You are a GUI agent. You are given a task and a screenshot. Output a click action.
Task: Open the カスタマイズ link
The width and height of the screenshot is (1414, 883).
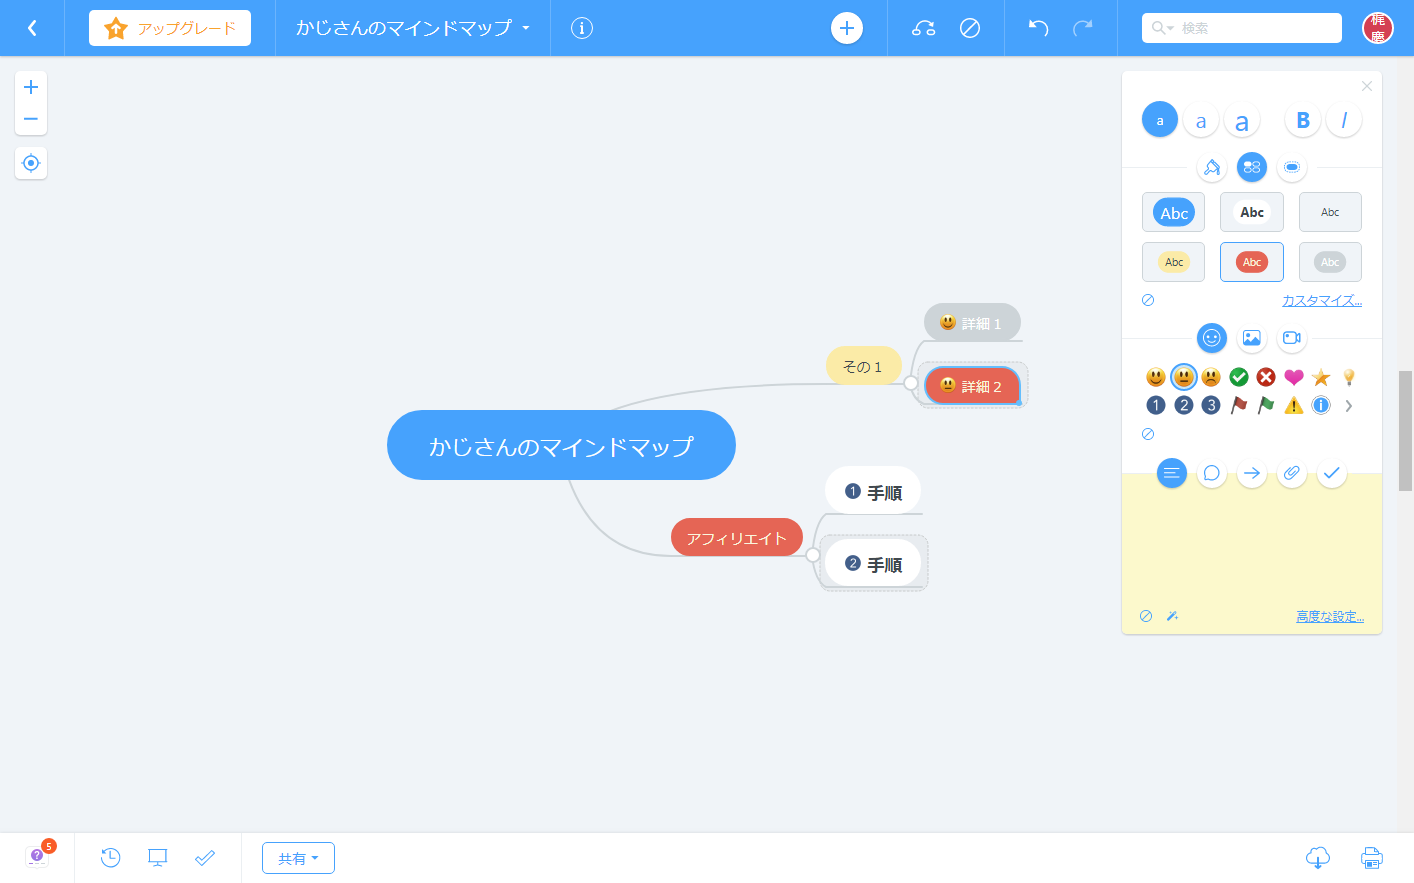(1322, 299)
